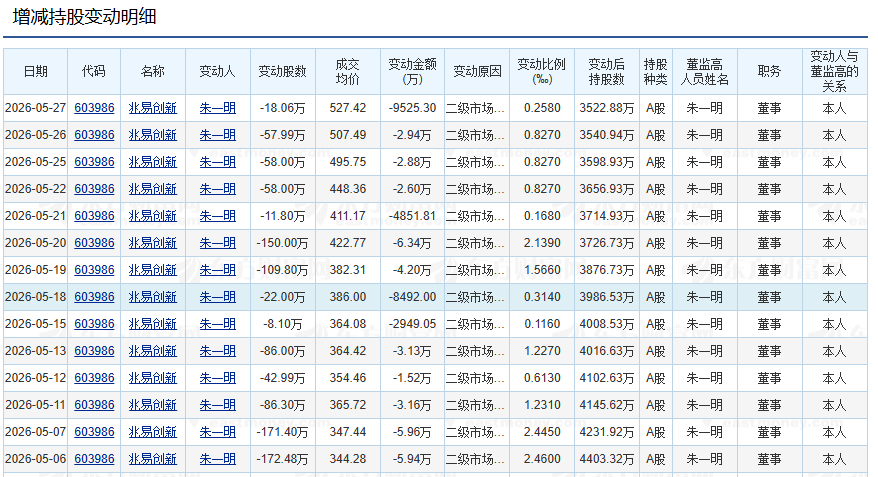Click the 日期 column header
878x477 pixels.
coord(36,72)
